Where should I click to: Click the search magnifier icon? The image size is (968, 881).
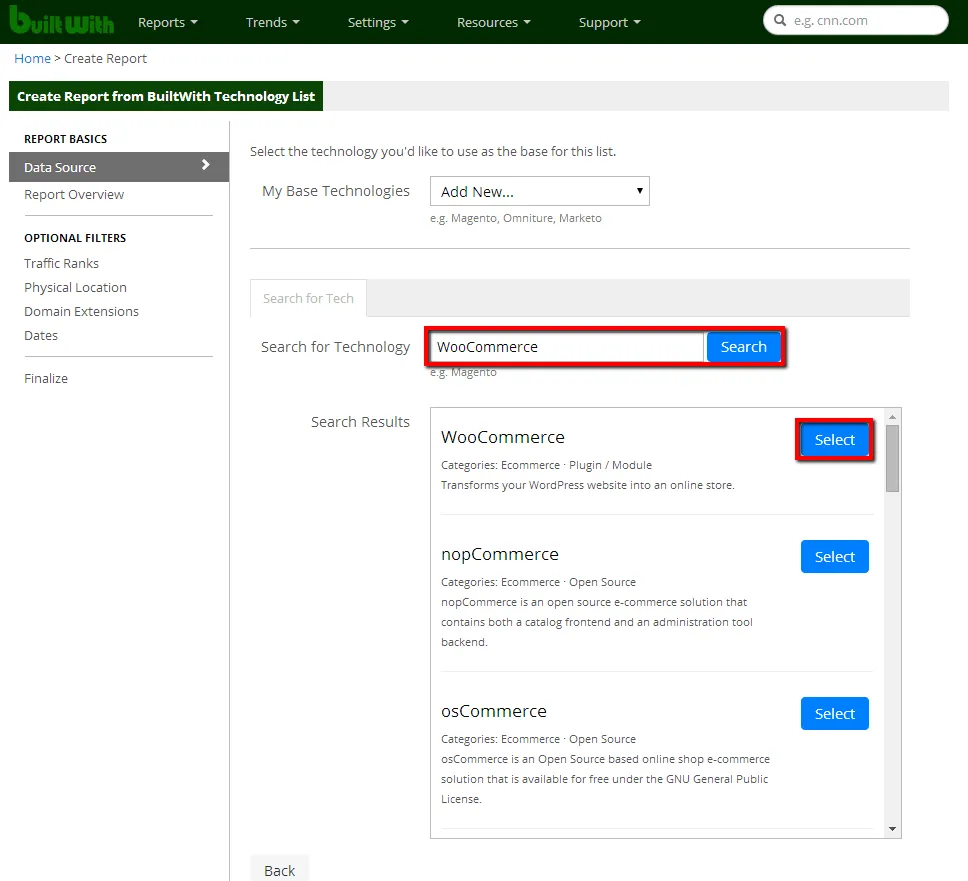click(779, 20)
